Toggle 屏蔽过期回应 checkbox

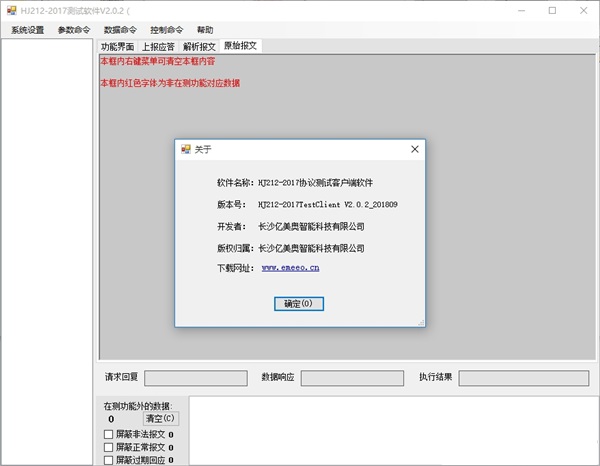pyautogui.click(x=108, y=460)
